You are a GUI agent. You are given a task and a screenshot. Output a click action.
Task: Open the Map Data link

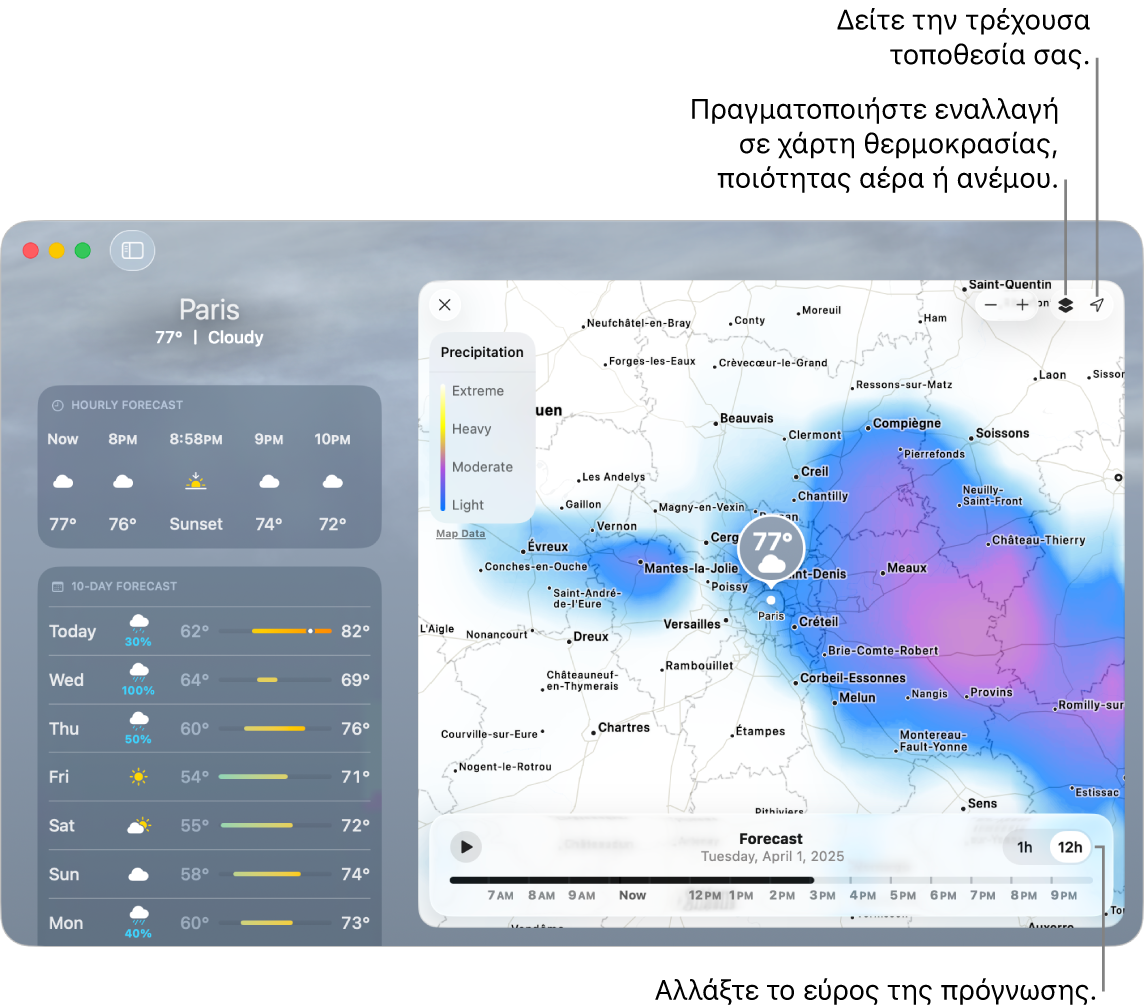(460, 534)
